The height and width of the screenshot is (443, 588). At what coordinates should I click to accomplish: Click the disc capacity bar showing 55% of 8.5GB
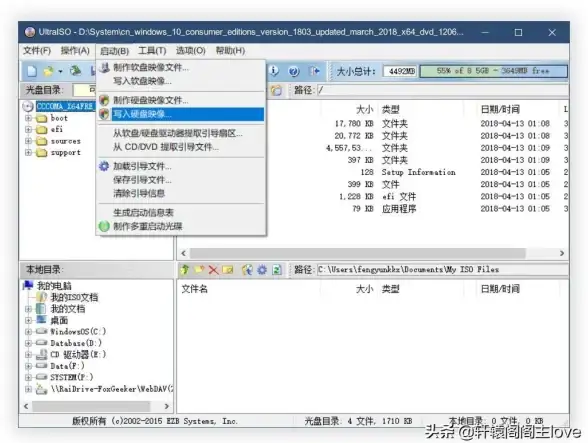(493, 71)
